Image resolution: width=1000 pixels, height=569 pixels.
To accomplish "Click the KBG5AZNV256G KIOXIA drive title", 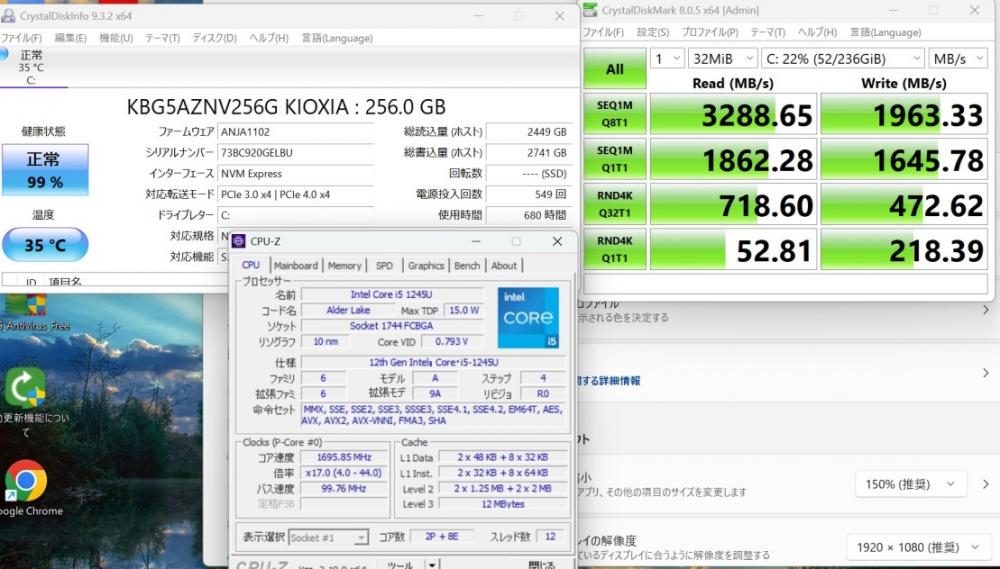I will tap(286, 107).
